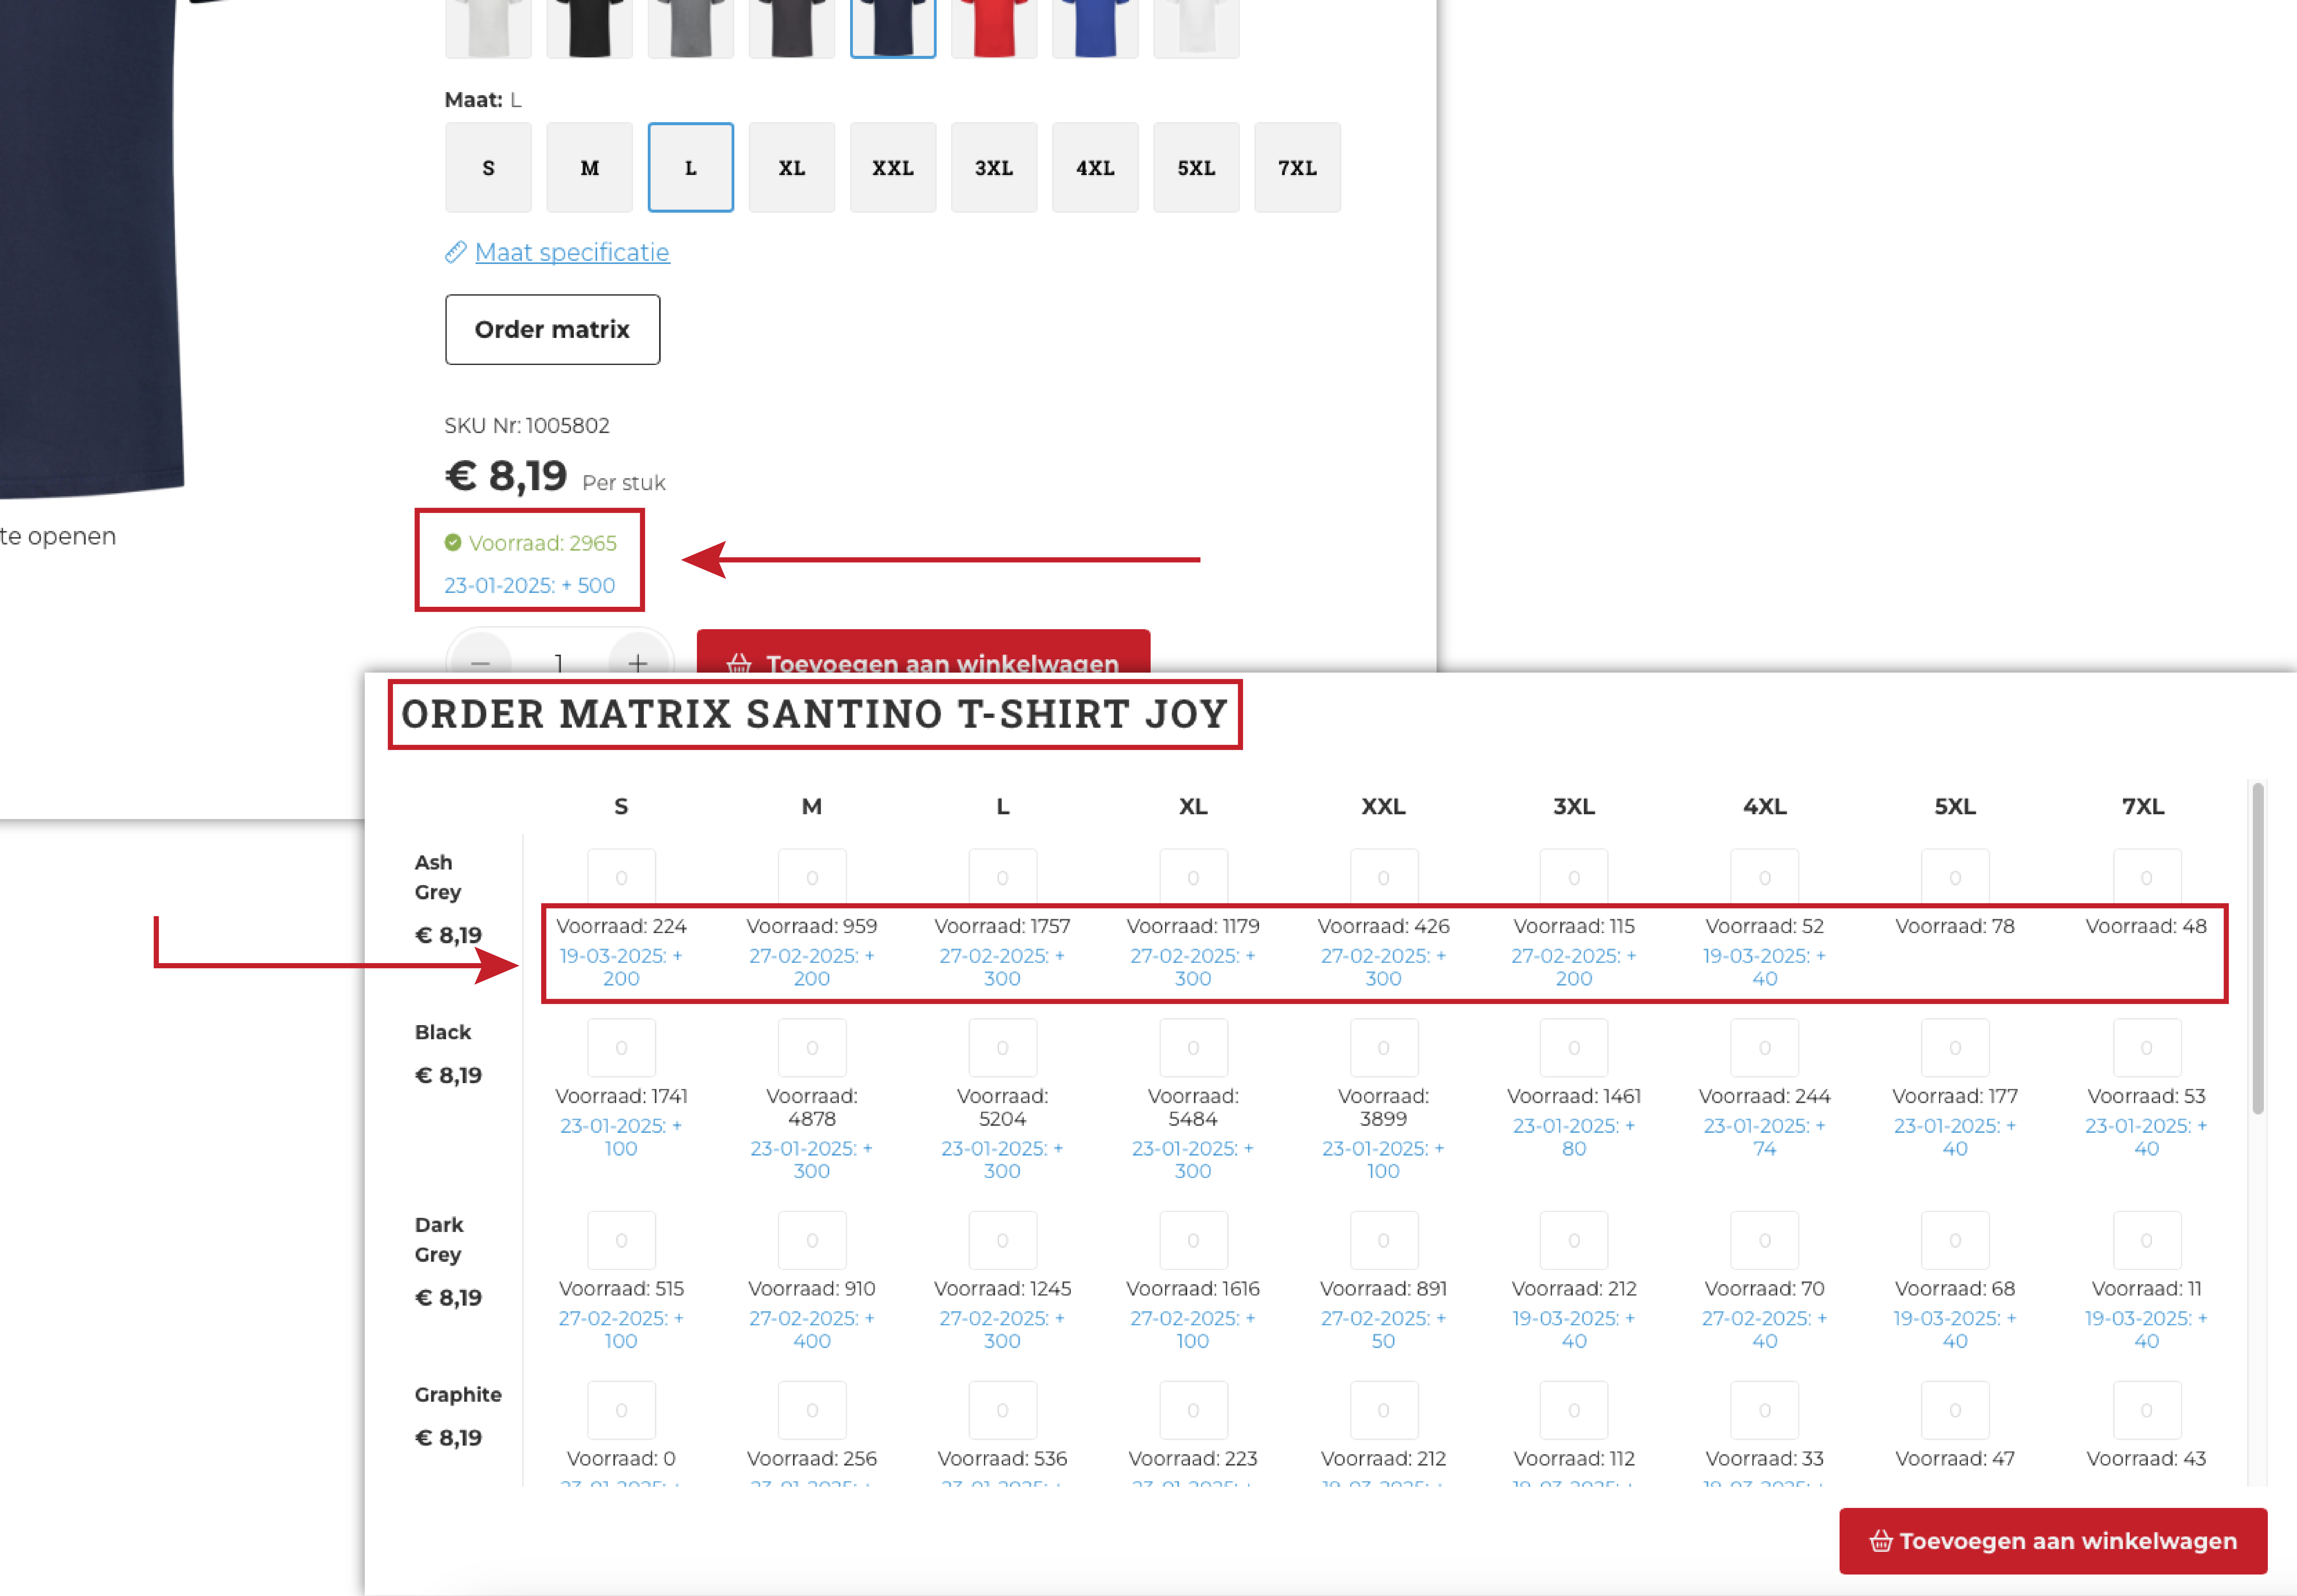This screenshot has height=1596, width=2297.
Task: Pick size 4XL button
Action: [1095, 167]
